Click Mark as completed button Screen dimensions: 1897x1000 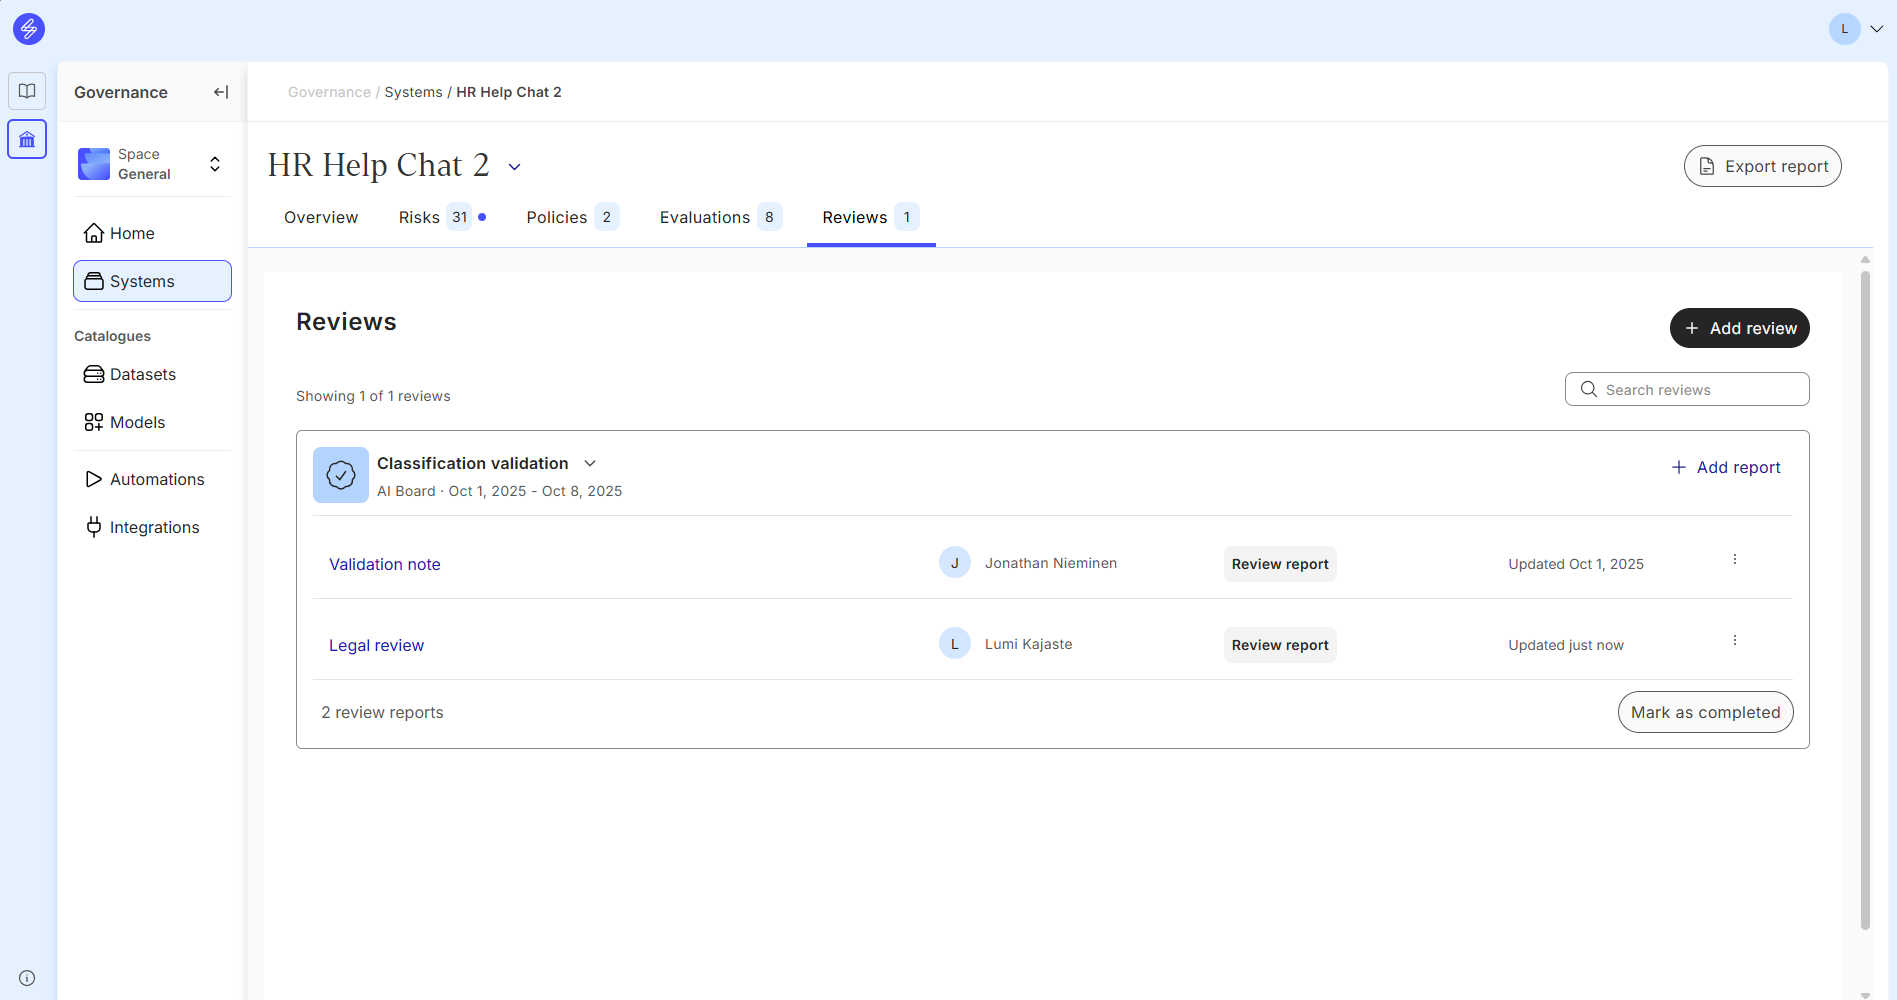tap(1705, 713)
